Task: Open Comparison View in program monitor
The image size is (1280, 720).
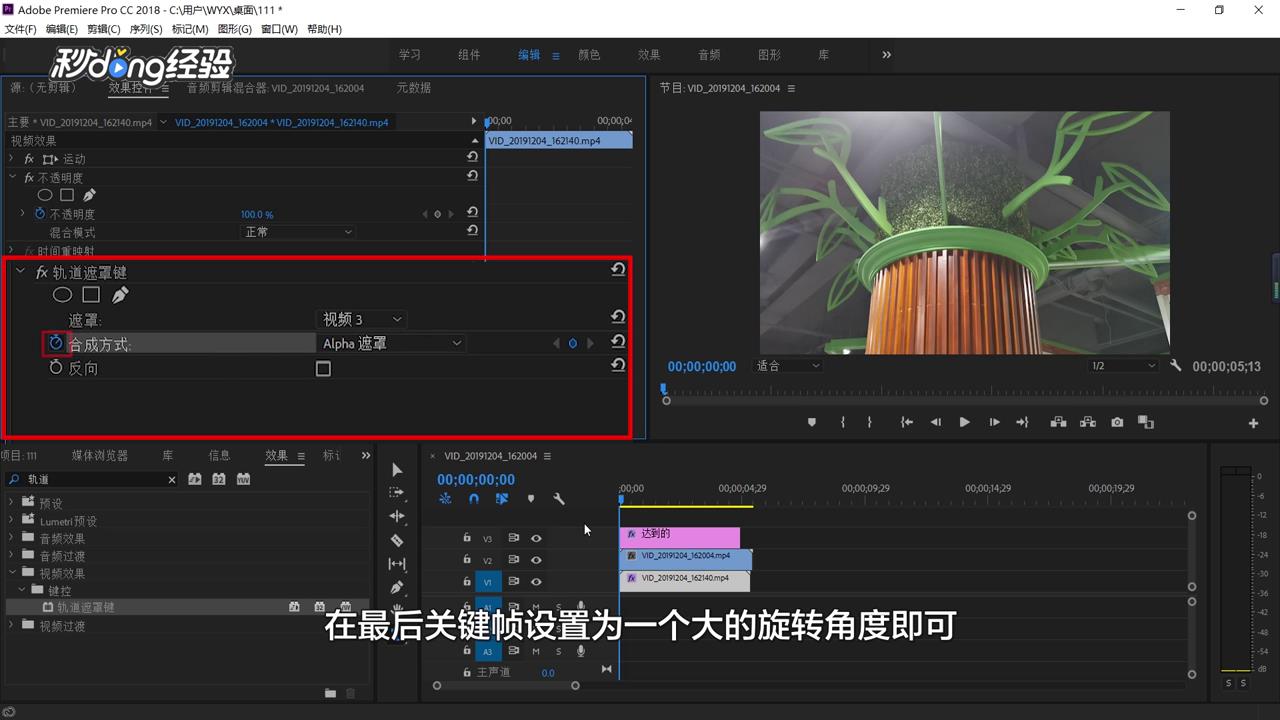Action: 1146,422
